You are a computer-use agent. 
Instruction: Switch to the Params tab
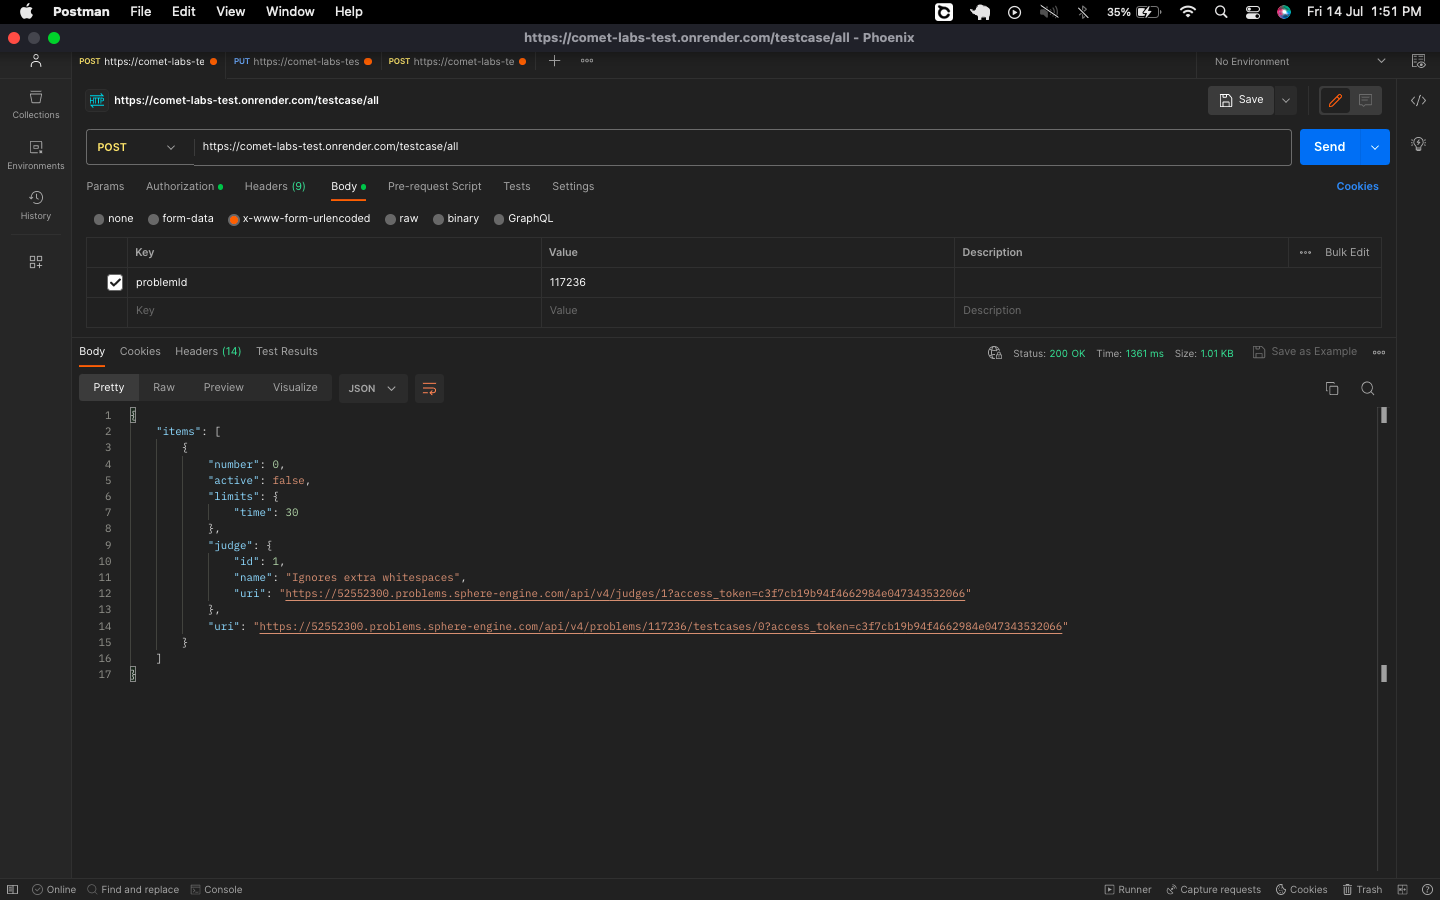click(x=105, y=186)
